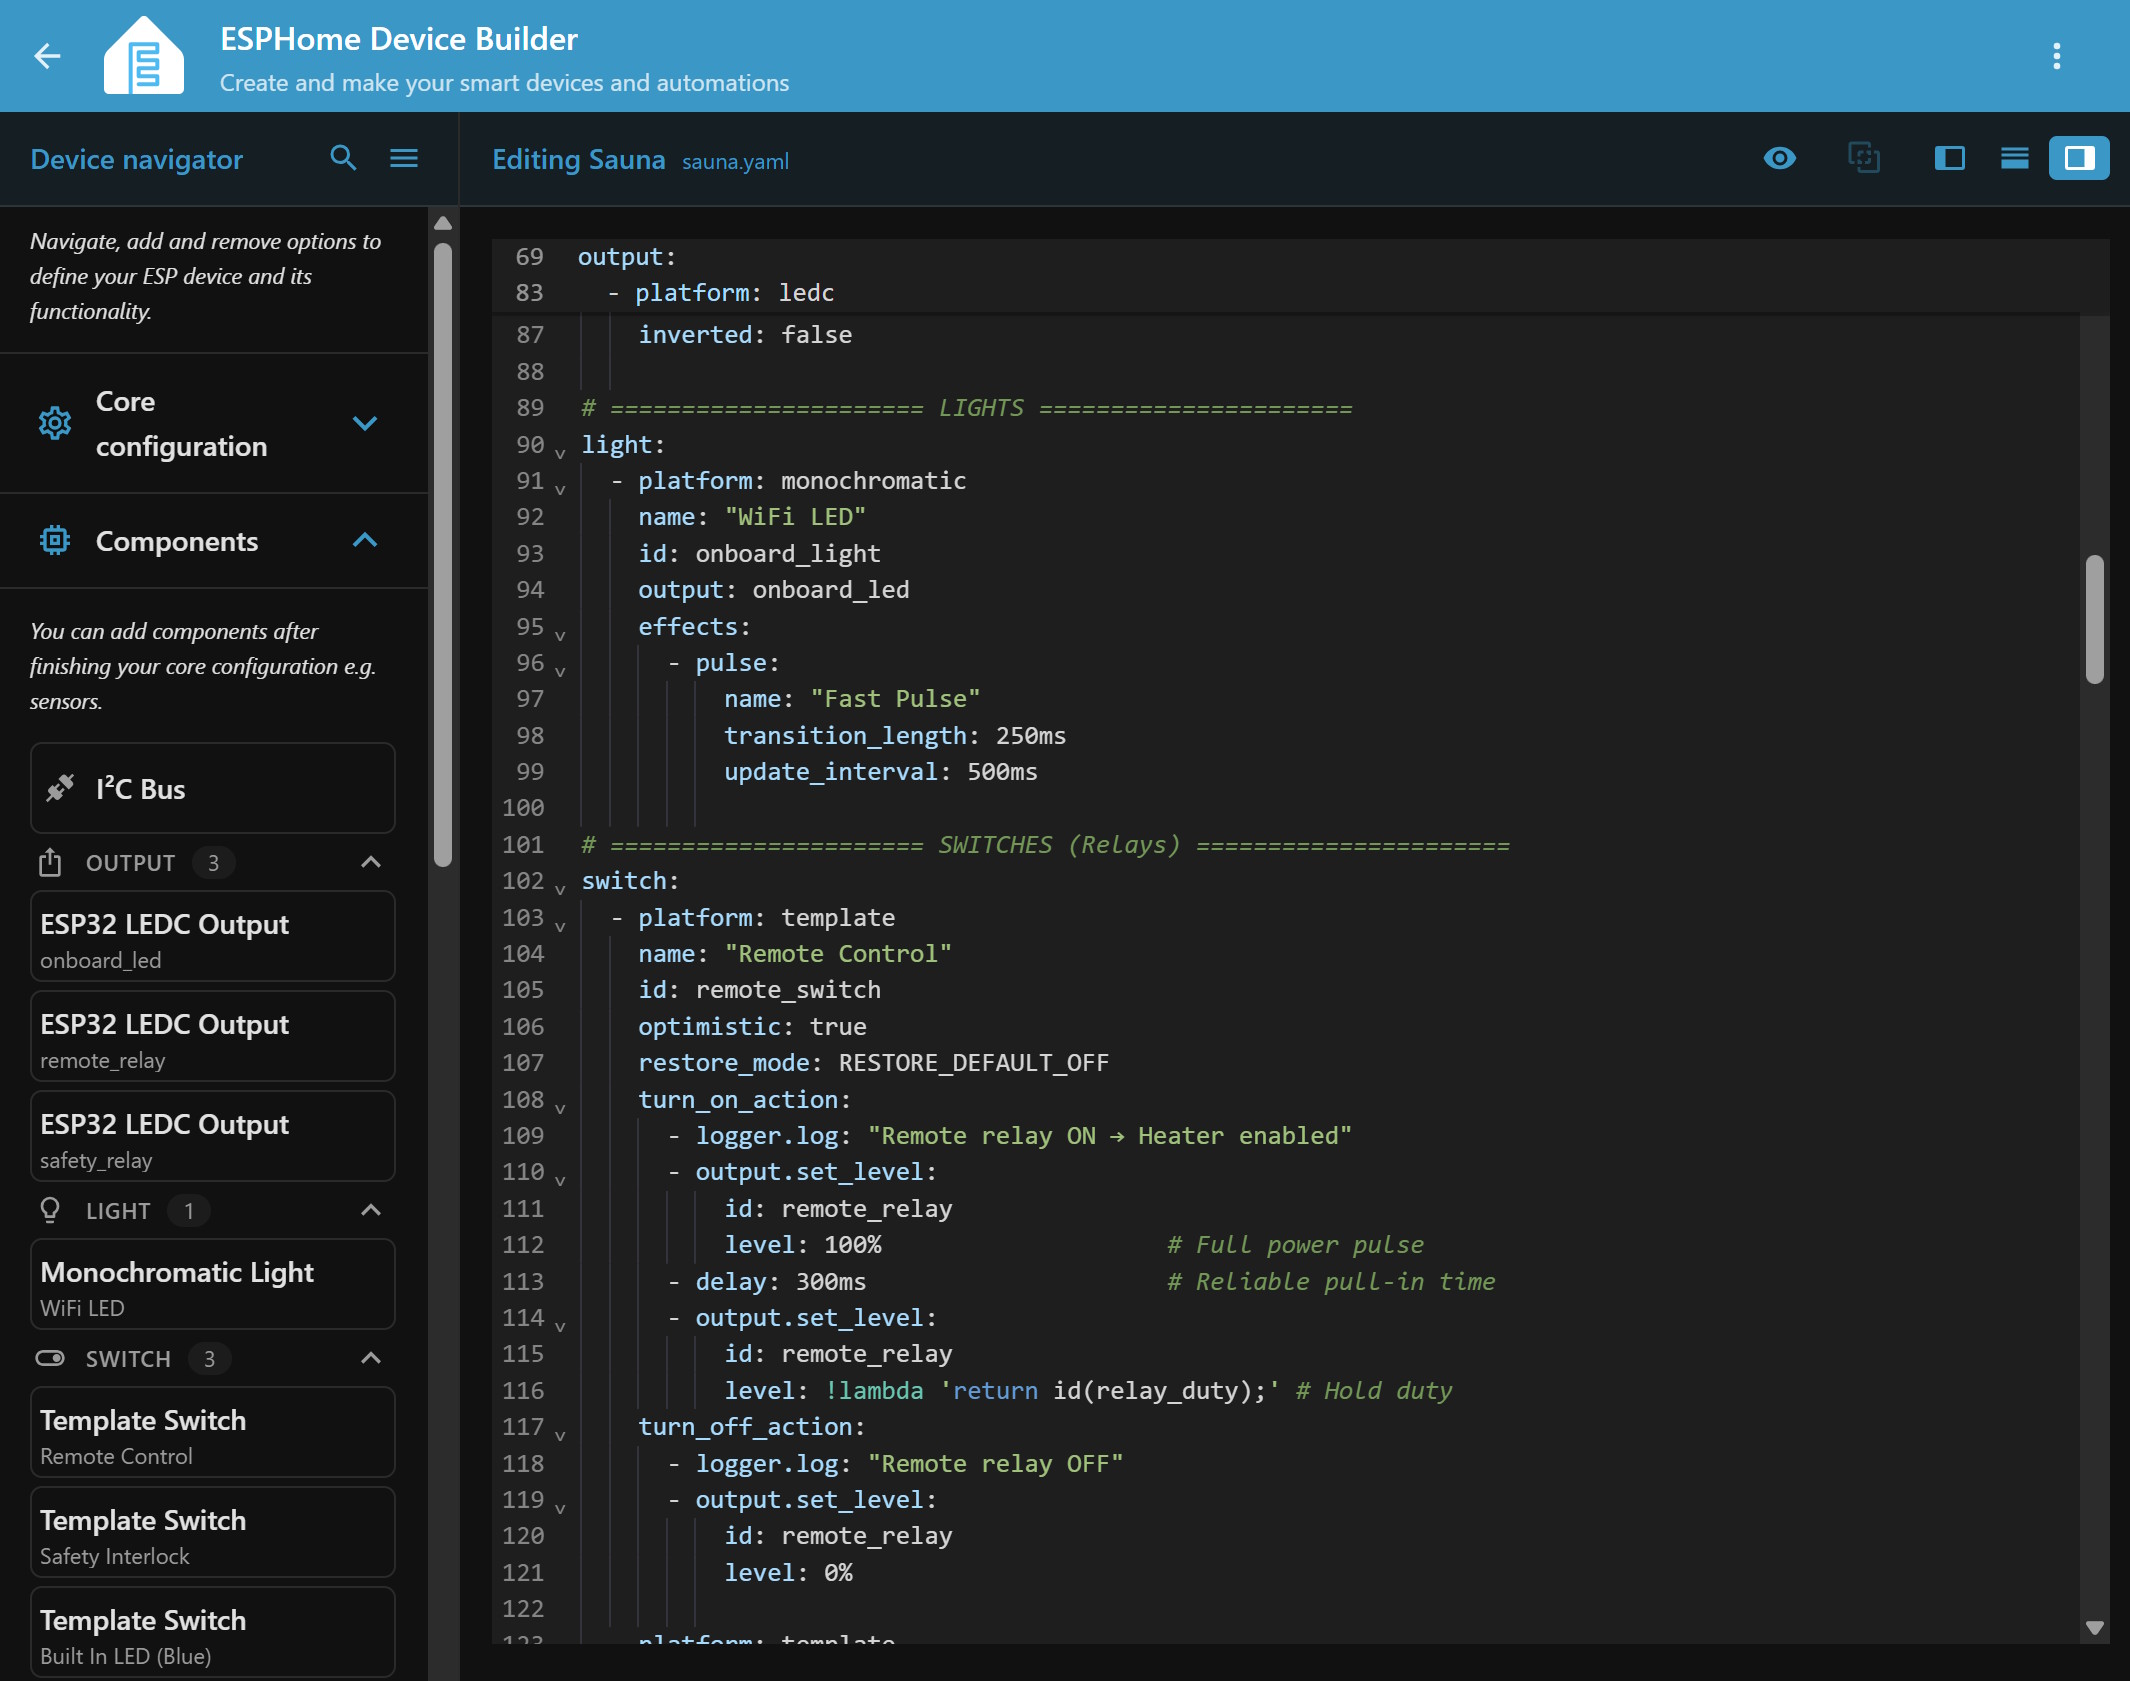Go back with the arrow icon
The width and height of the screenshot is (2130, 1681).
pyautogui.click(x=47, y=56)
